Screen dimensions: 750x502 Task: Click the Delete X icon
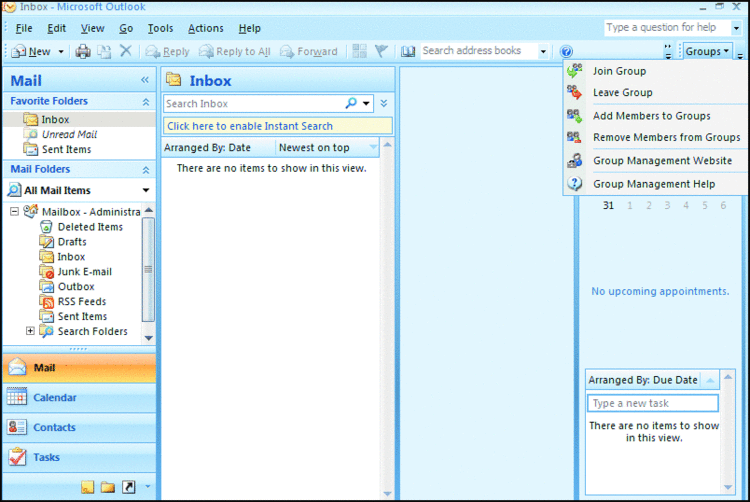click(126, 51)
